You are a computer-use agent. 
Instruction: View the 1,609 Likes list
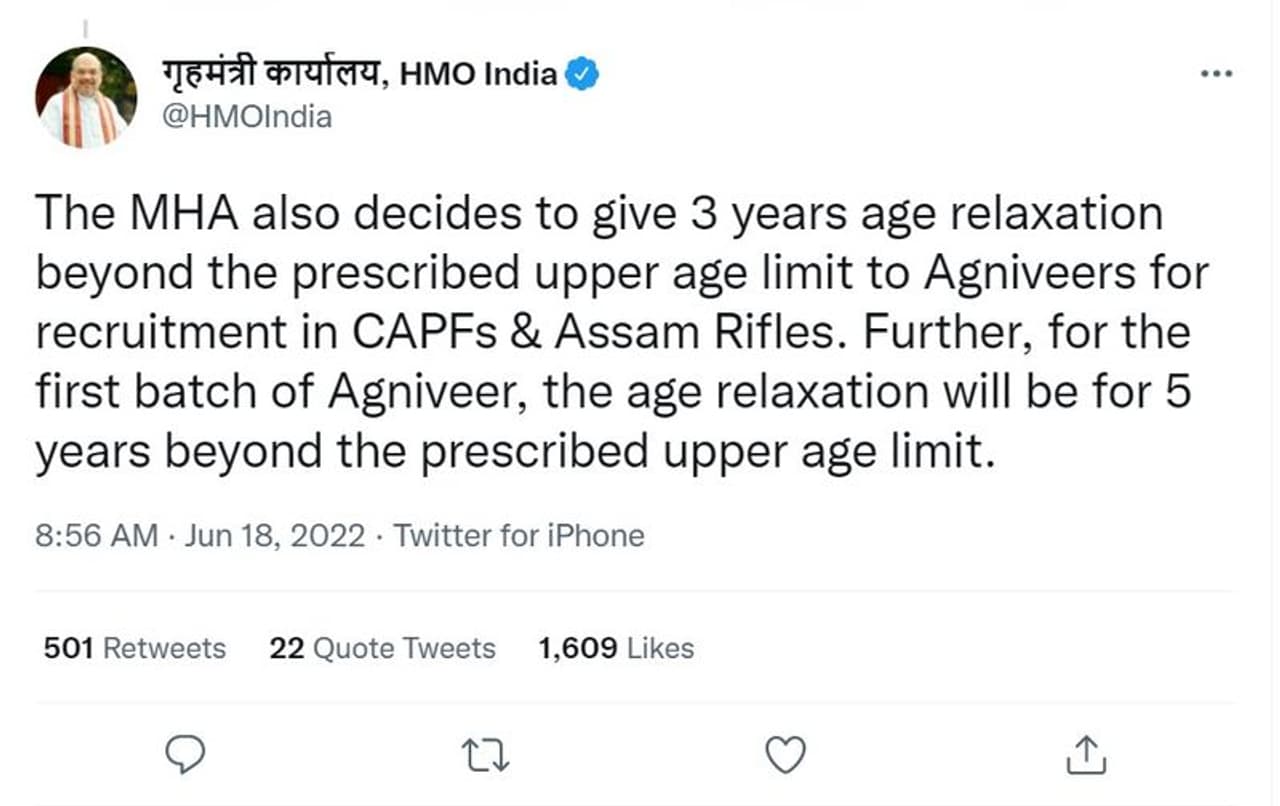(x=615, y=648)
